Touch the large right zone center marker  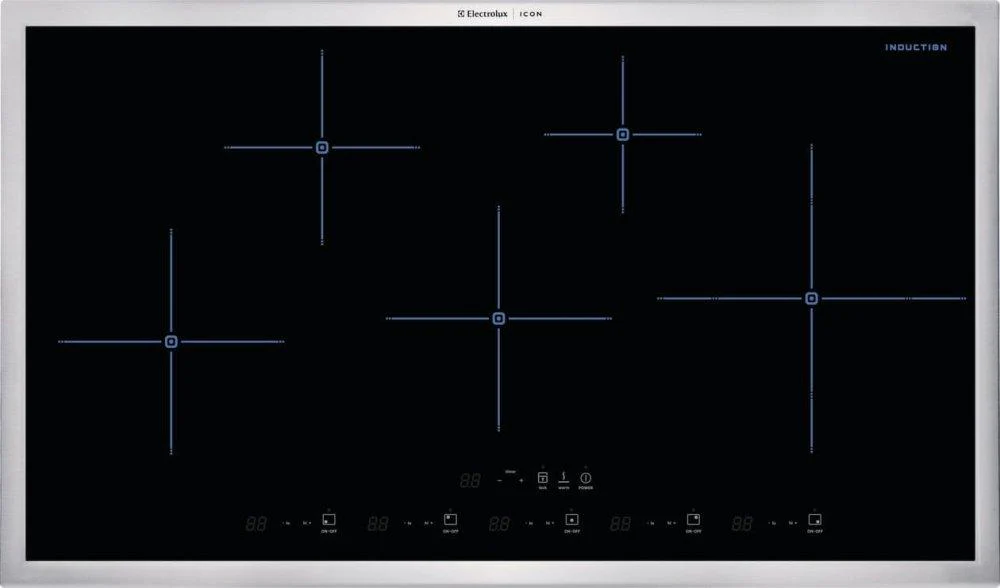[x=811, y=298]
